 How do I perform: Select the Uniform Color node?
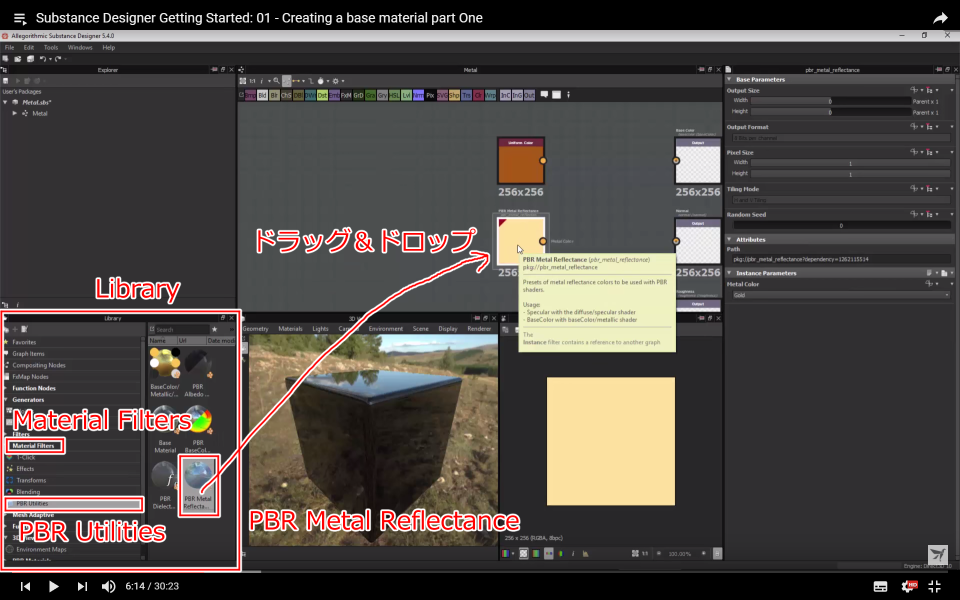[x=520, y=160]
